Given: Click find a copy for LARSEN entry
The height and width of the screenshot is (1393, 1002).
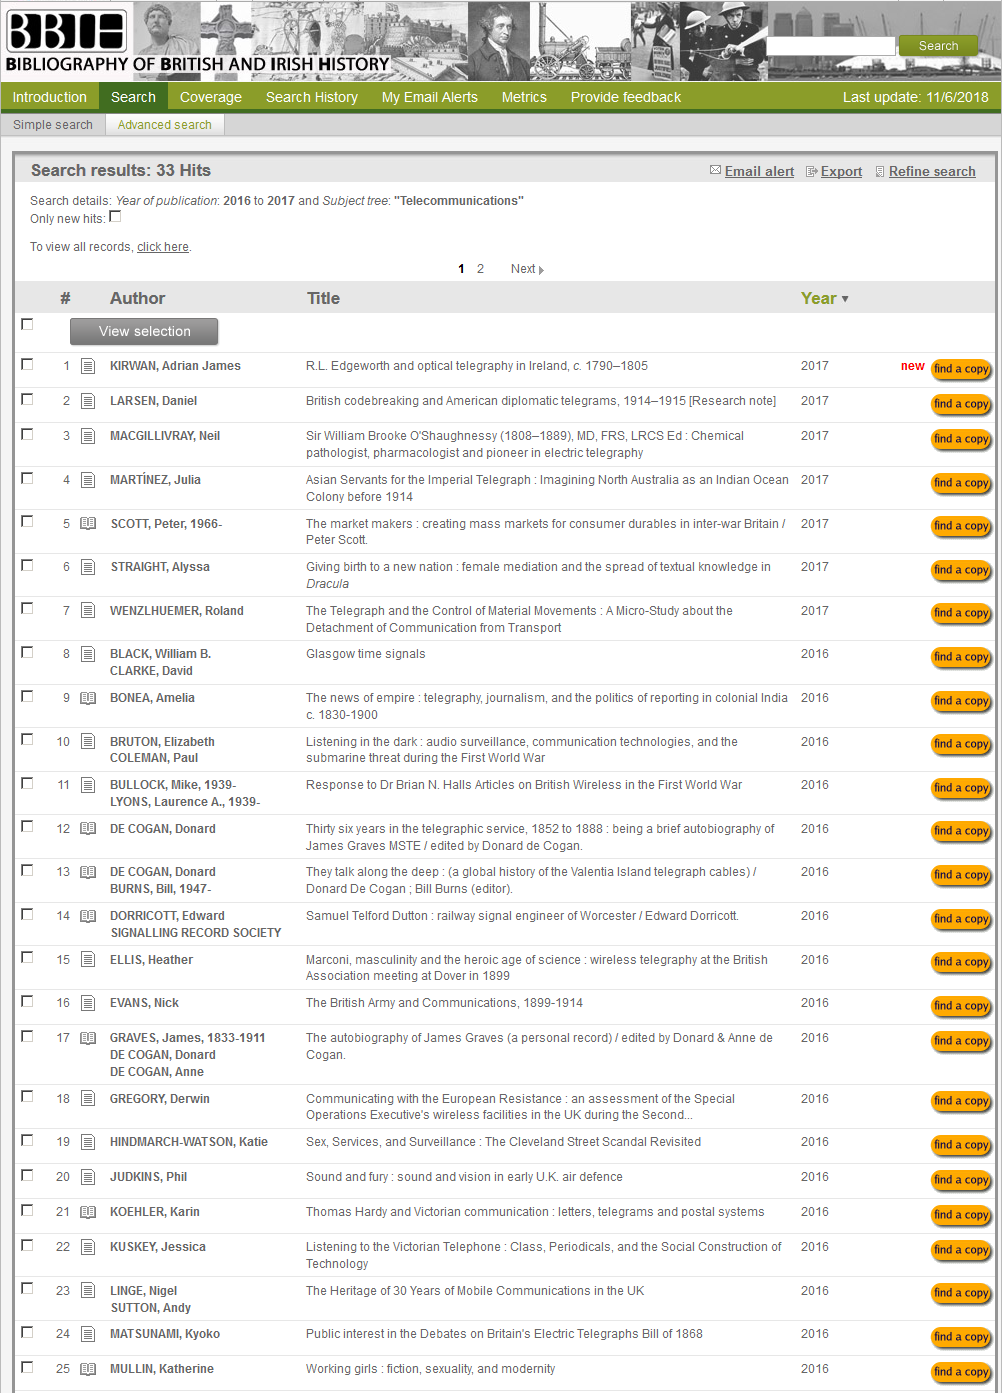Looking at the screenshot, I should pyautogui.click(x=961, y=404).
